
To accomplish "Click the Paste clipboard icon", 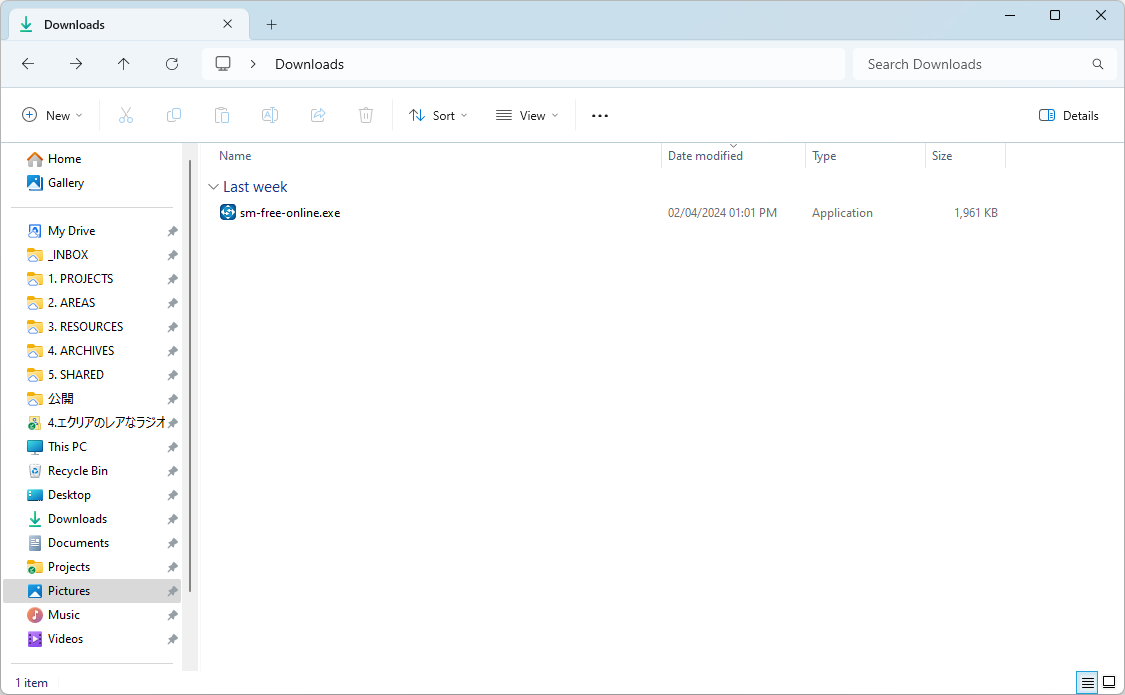I will point(222,116).
